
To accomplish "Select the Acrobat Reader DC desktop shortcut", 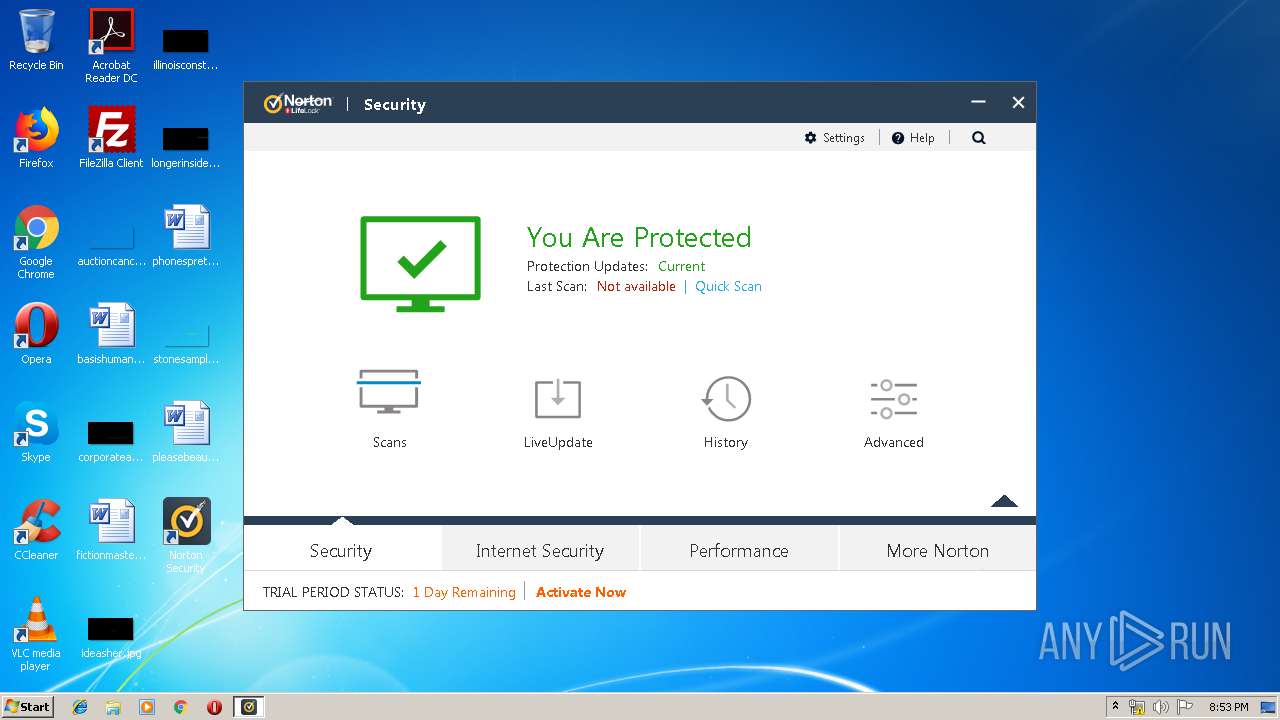I will (111, 46).
